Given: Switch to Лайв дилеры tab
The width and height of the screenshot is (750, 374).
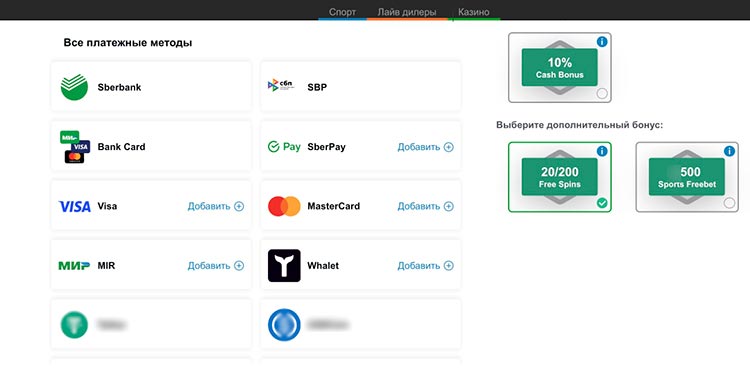Looking at the screenshot, I should [407, 12].
